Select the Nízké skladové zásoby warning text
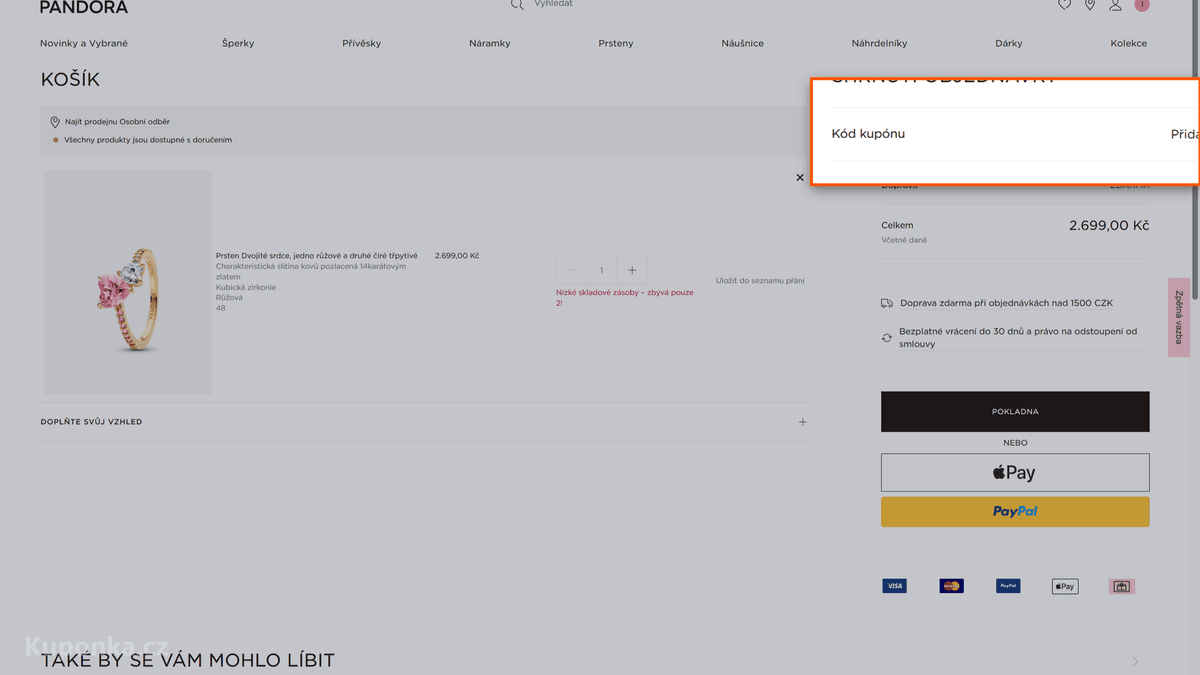The width and height of the screenshot is (1200, 675). click(x=625, y=298)
